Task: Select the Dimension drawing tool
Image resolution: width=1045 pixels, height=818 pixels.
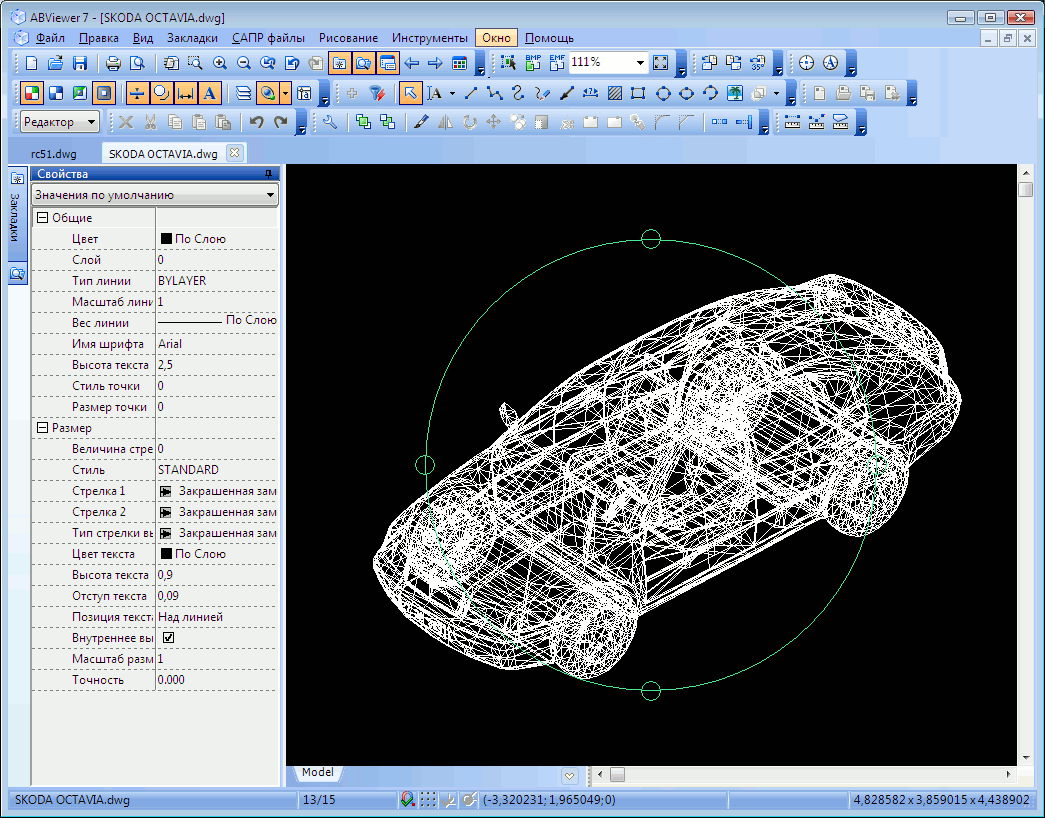Action: pos(590,93)
